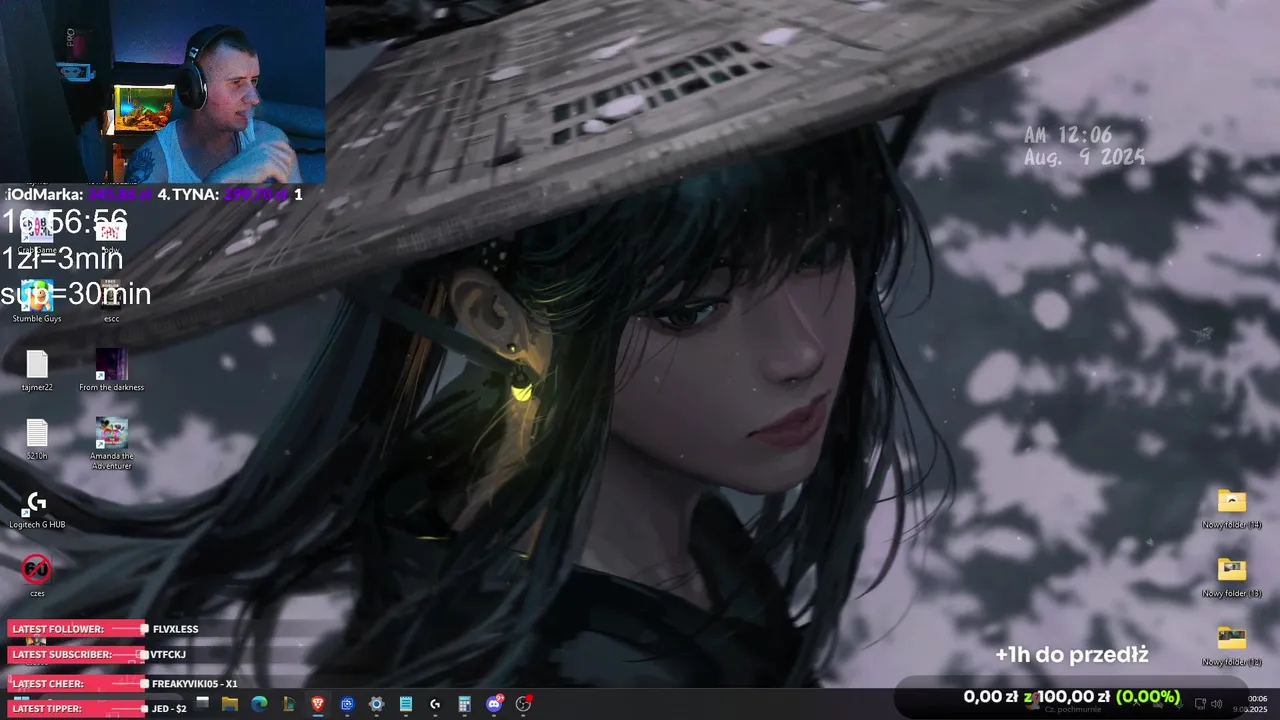Open the blue camera app in taskbar
This screenshot has height=720, width=1280.
(347, 704)
